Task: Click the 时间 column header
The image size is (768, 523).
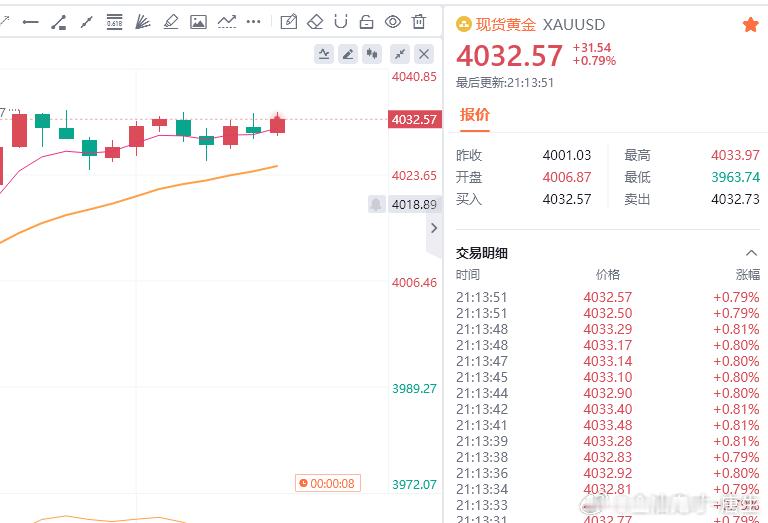Action: pyautogui.click(x=468, y=274)
